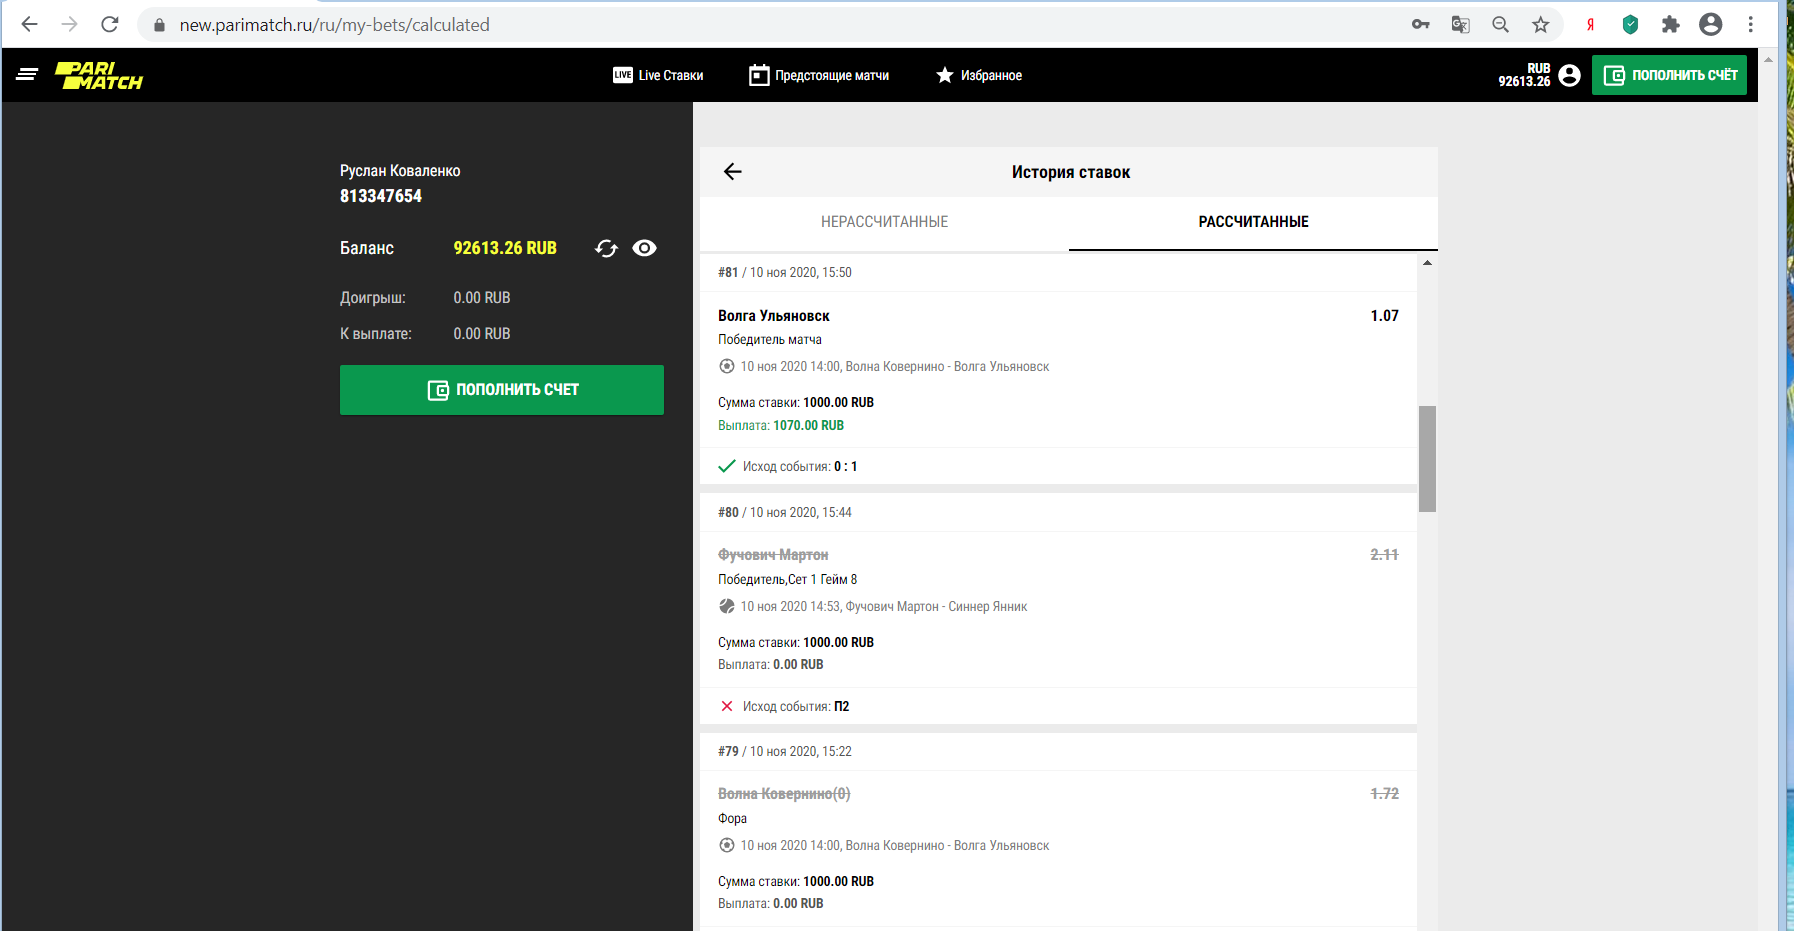Click the bet history scrollbar thumb

(1427, 458)
